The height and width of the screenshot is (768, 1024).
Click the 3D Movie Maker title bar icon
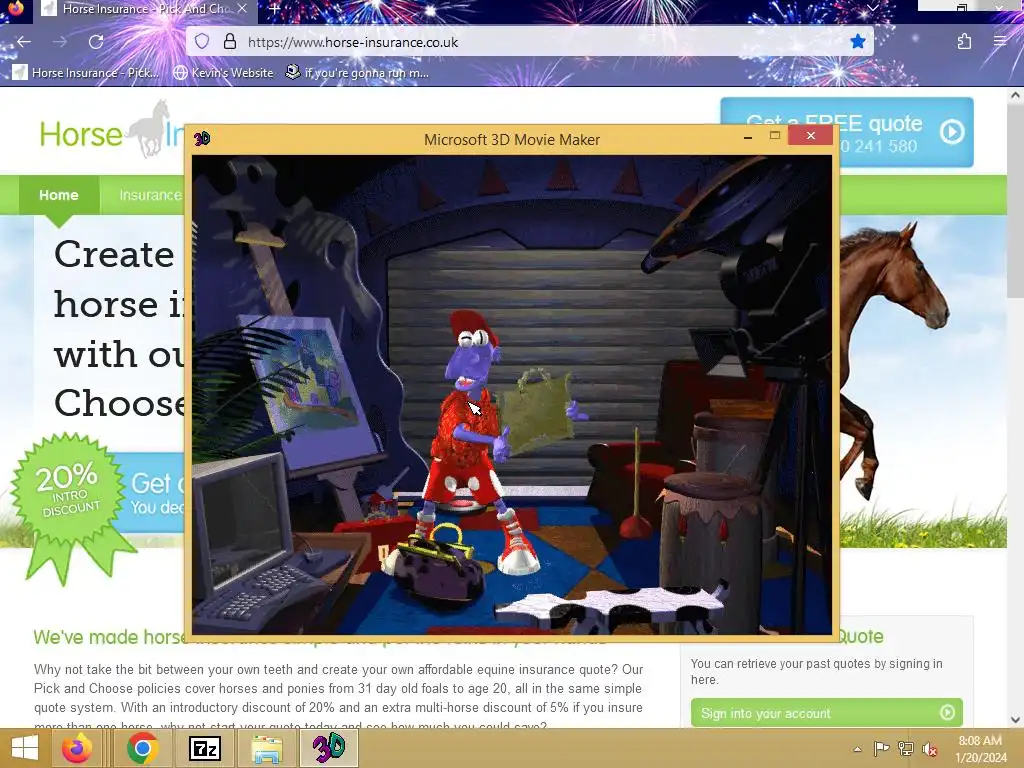coord(202,138)
